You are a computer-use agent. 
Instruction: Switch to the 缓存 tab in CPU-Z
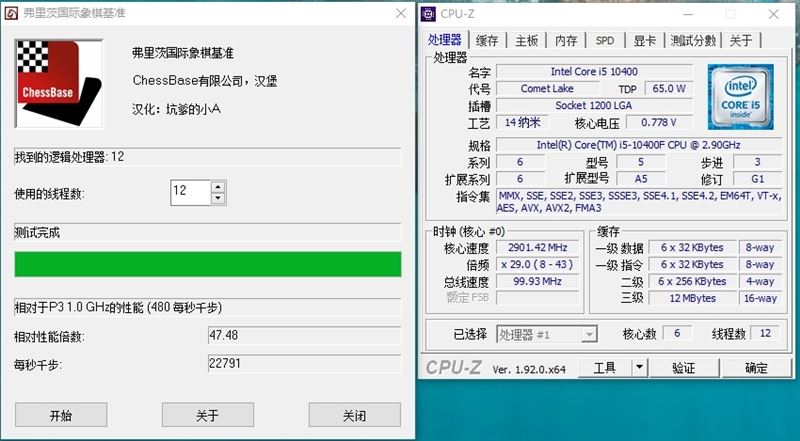tap(486, 40)
